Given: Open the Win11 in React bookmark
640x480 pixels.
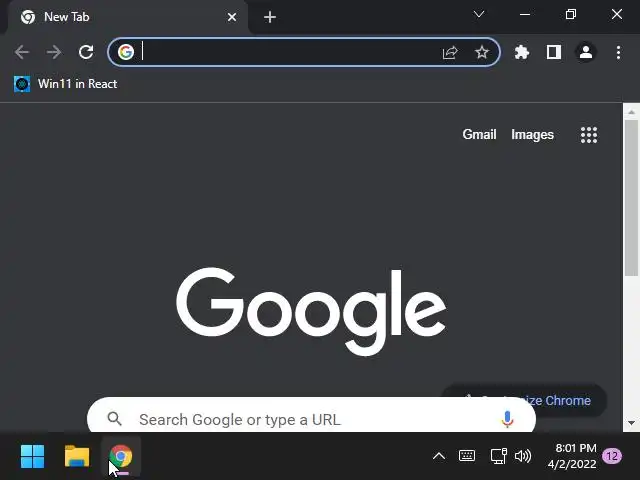Looking at the screenshot, I should click(65, 84).
